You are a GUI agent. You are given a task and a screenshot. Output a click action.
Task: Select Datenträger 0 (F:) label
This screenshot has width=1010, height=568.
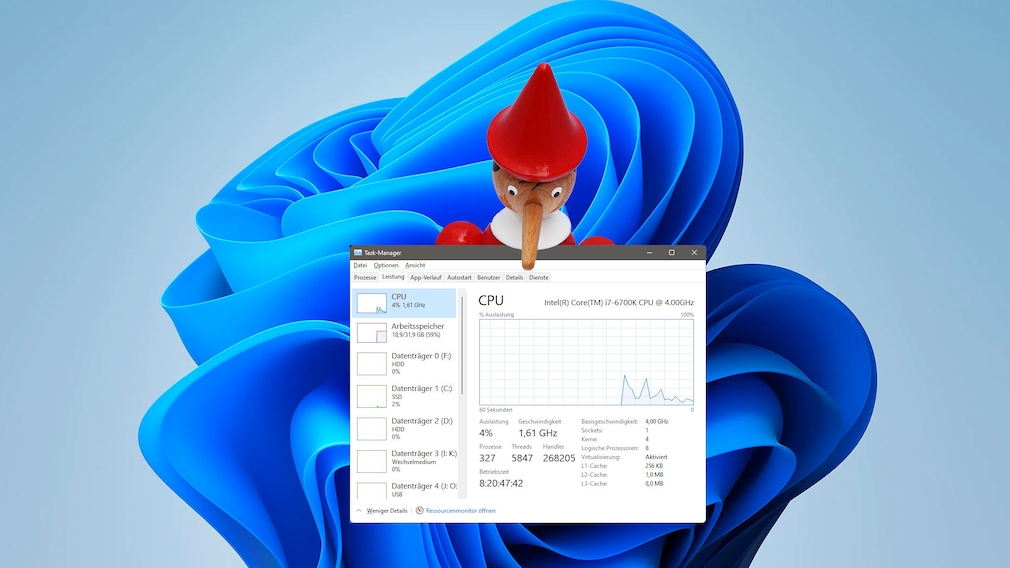point(421,356)
